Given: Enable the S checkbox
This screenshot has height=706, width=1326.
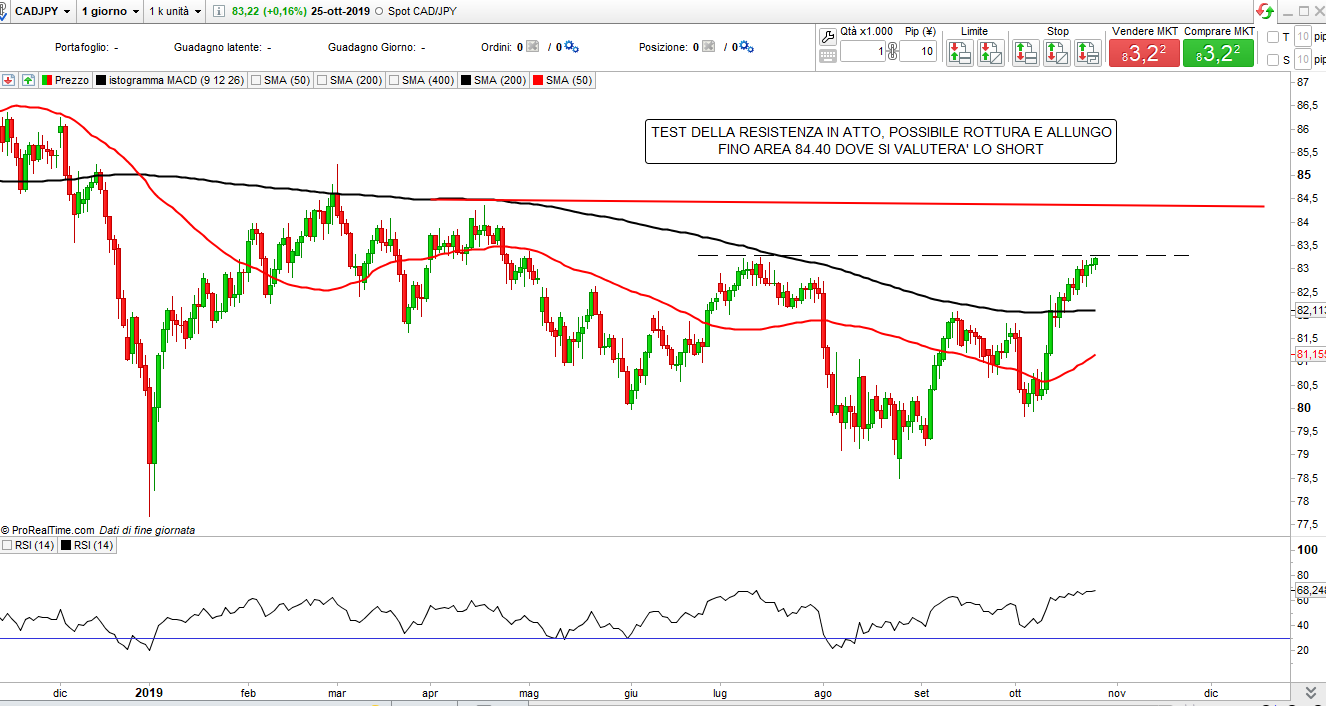Looking at the screenshot, I should (x=1272, y=60).
